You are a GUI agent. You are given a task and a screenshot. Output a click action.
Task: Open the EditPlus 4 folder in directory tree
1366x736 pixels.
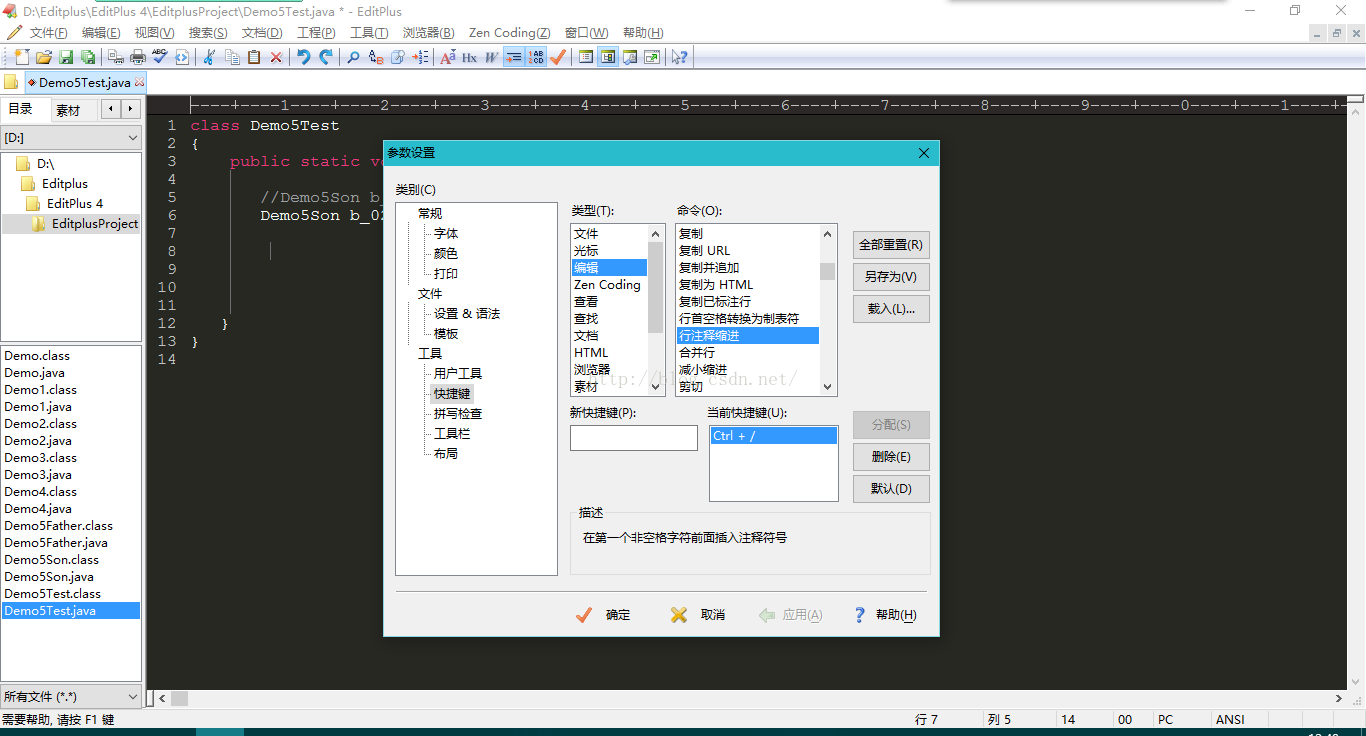pos(75,203)
